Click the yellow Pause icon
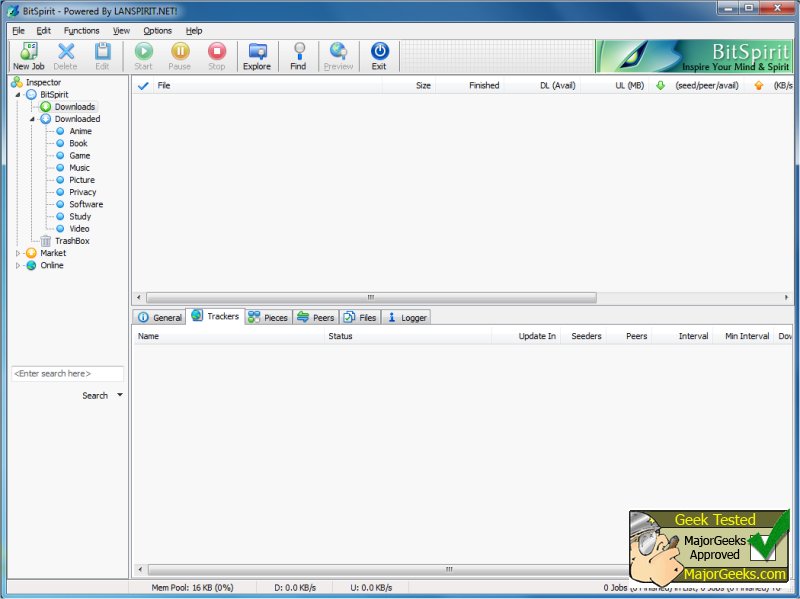 (x=180, y=56)
